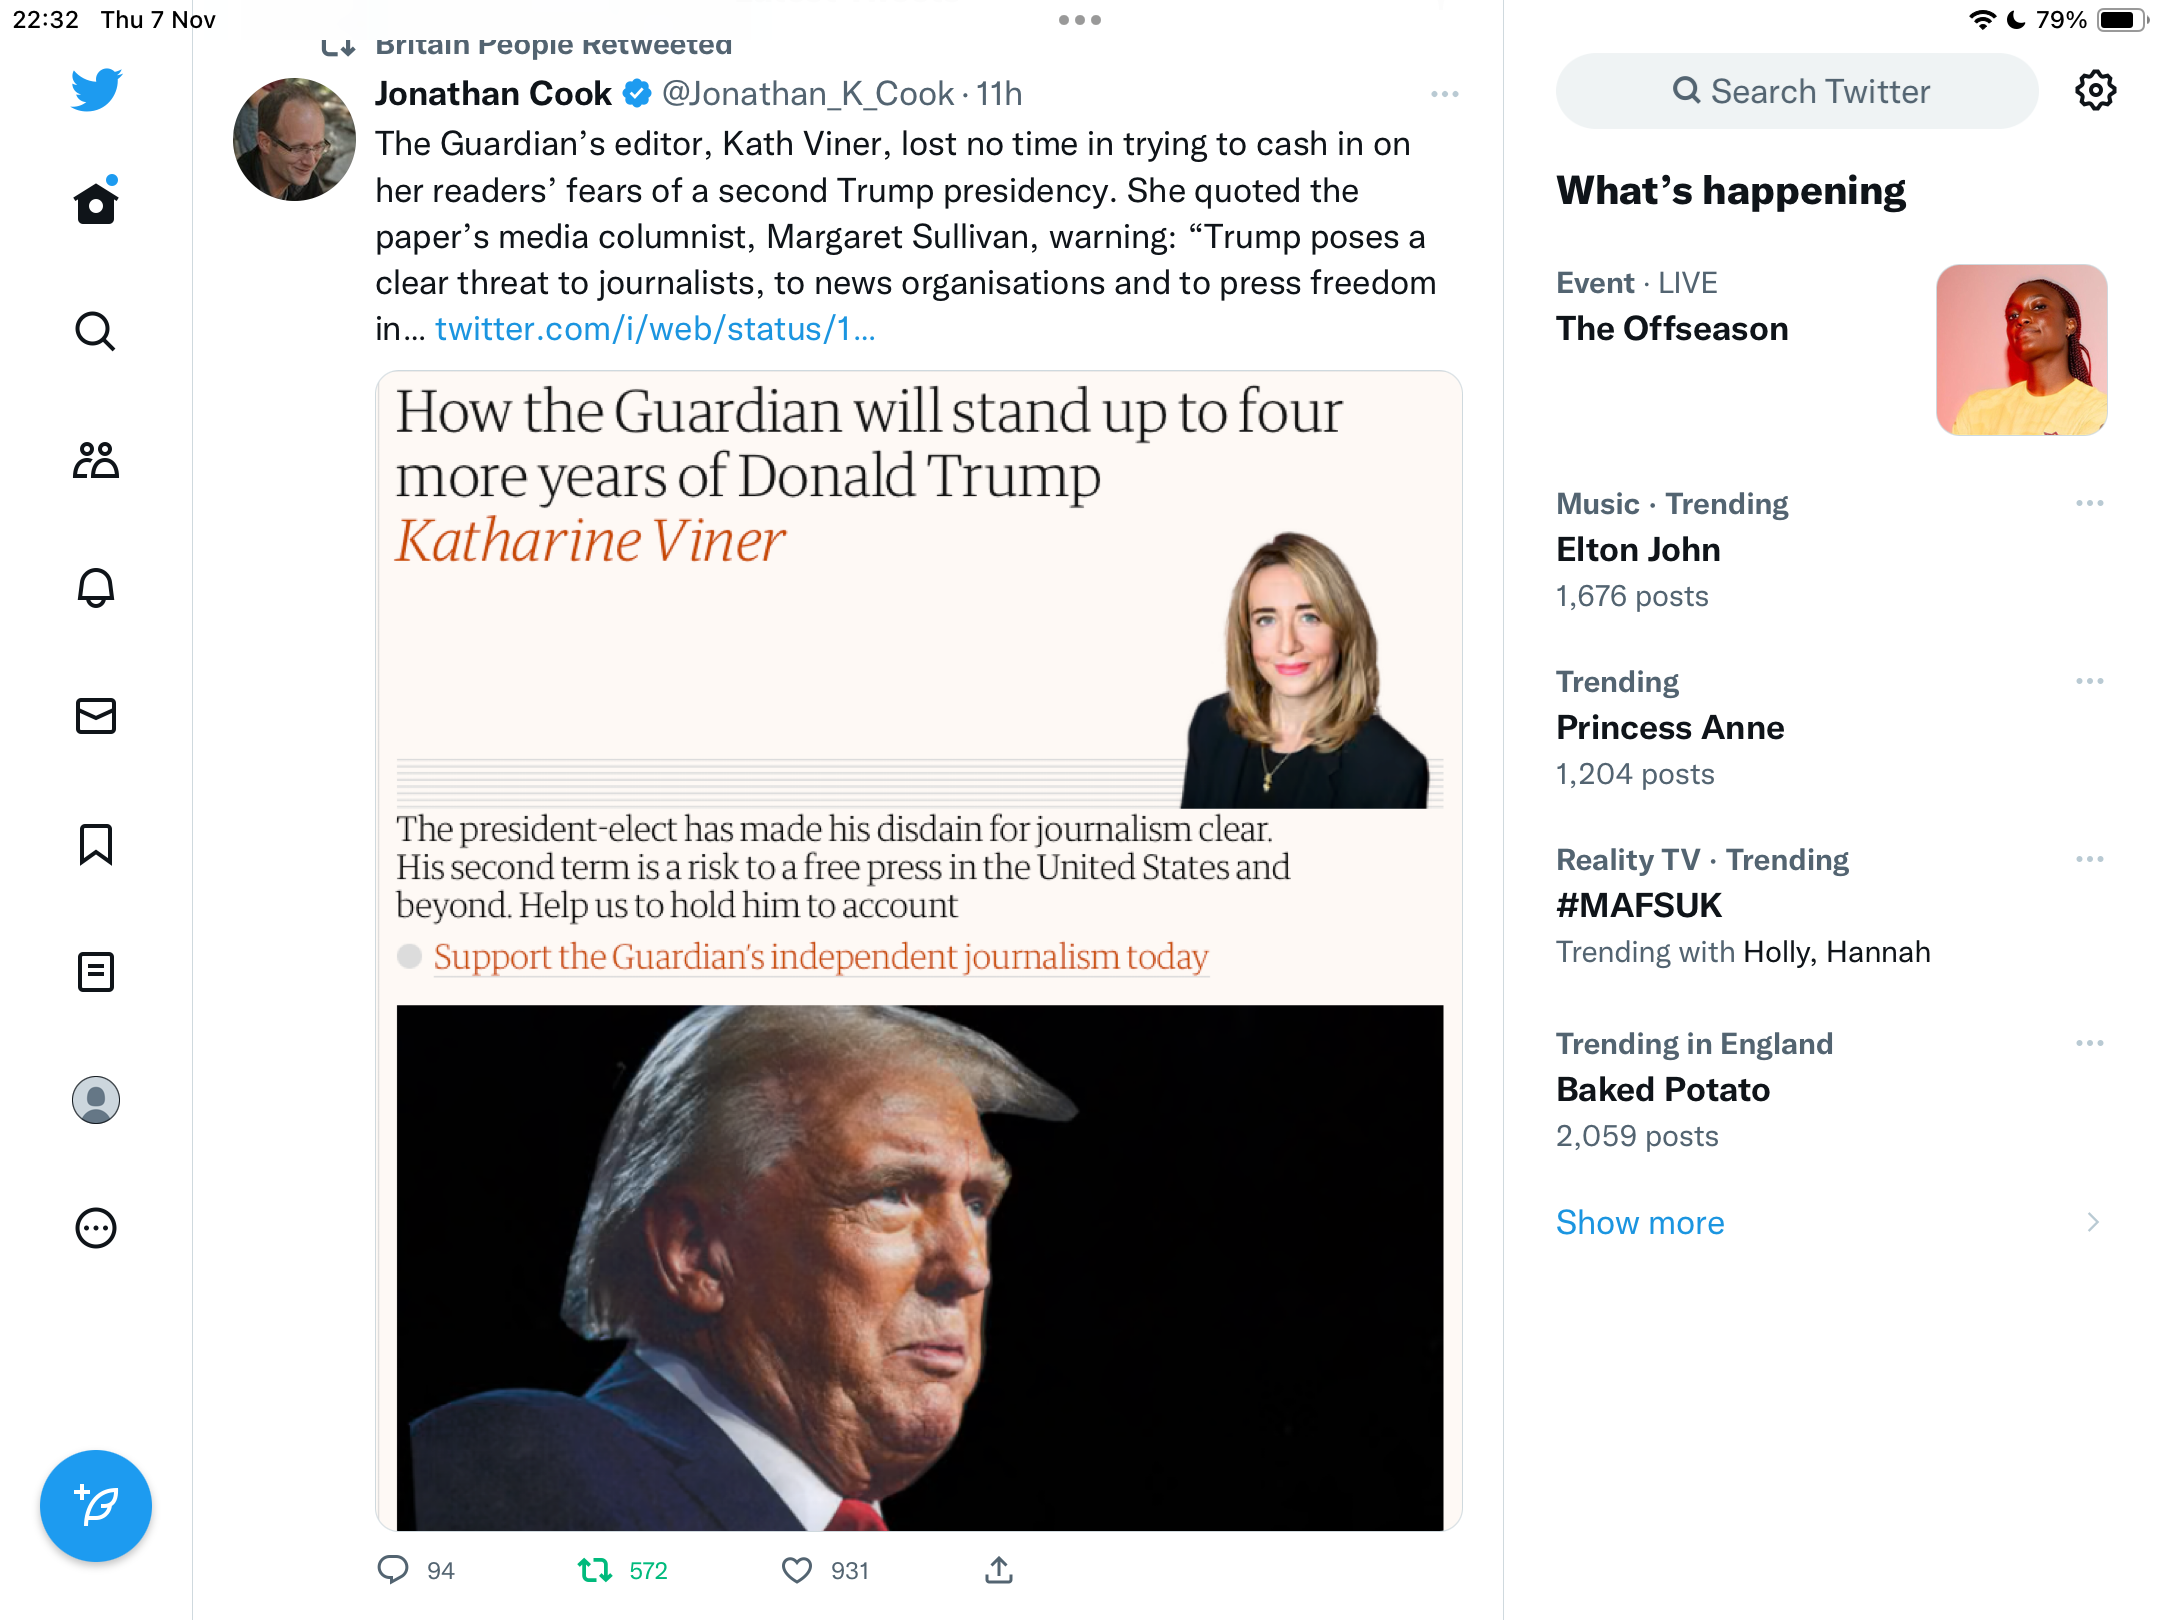This screenshot has height=1620, width=2160.
Task: Open options menu for Baked Potato trend
Action: (x=2090, y=1043)
